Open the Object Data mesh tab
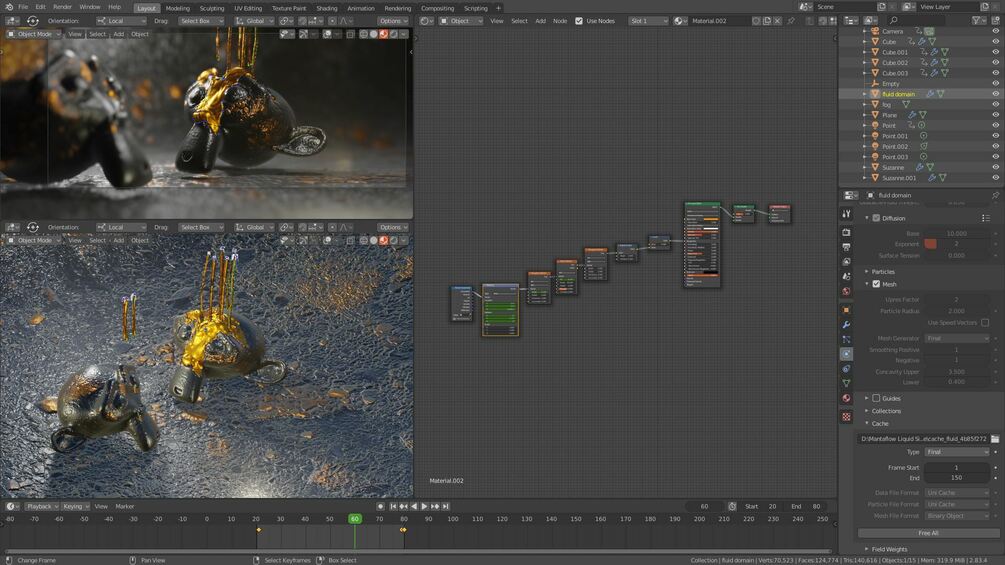The image size is (1005, 565). pos(846,384)
